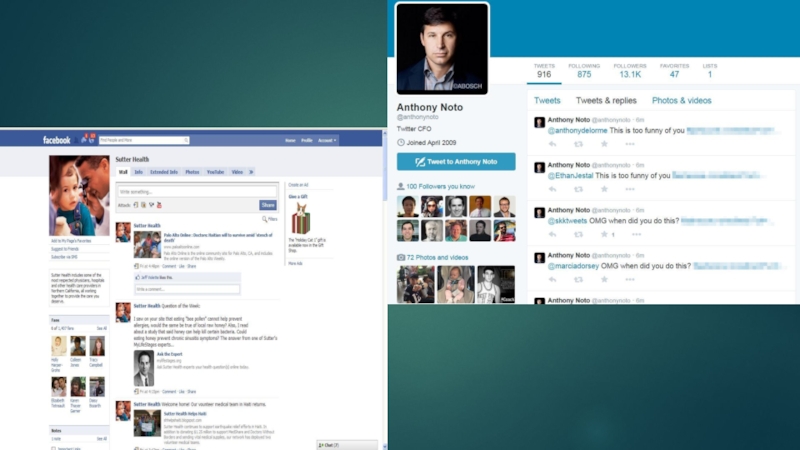Open 72 Photos and videos link

pyautogui.click(x=437, y=258)
